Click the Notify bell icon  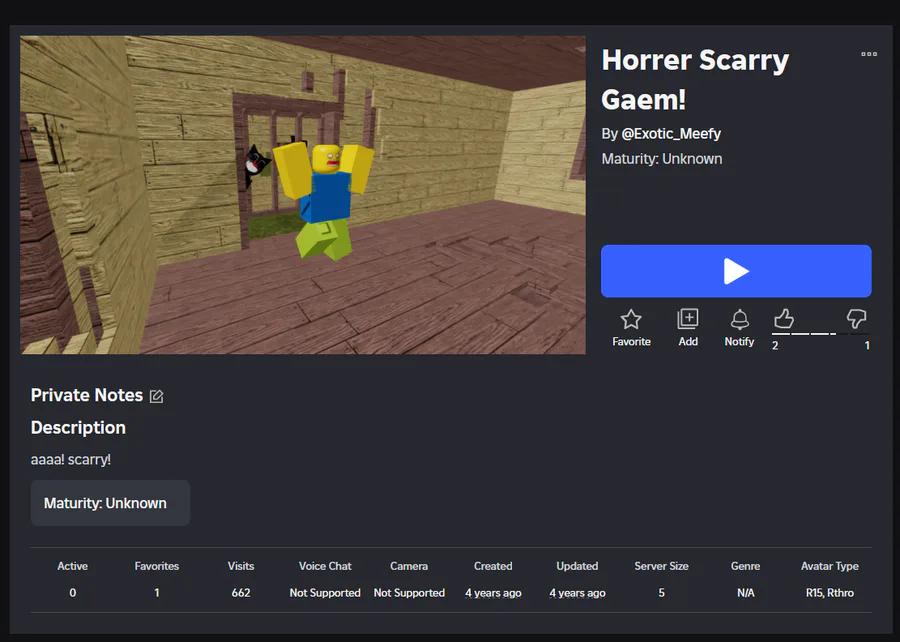pyautogui.click(x=739, y=319)
